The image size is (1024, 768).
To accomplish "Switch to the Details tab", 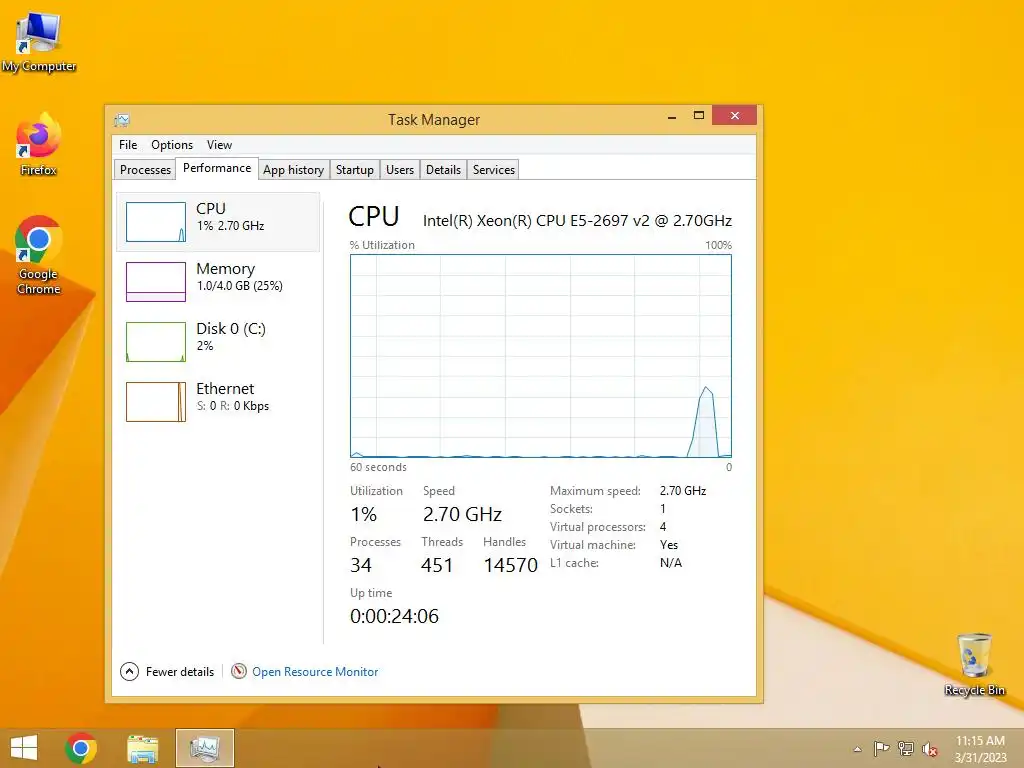I will [x=443, y=170].
